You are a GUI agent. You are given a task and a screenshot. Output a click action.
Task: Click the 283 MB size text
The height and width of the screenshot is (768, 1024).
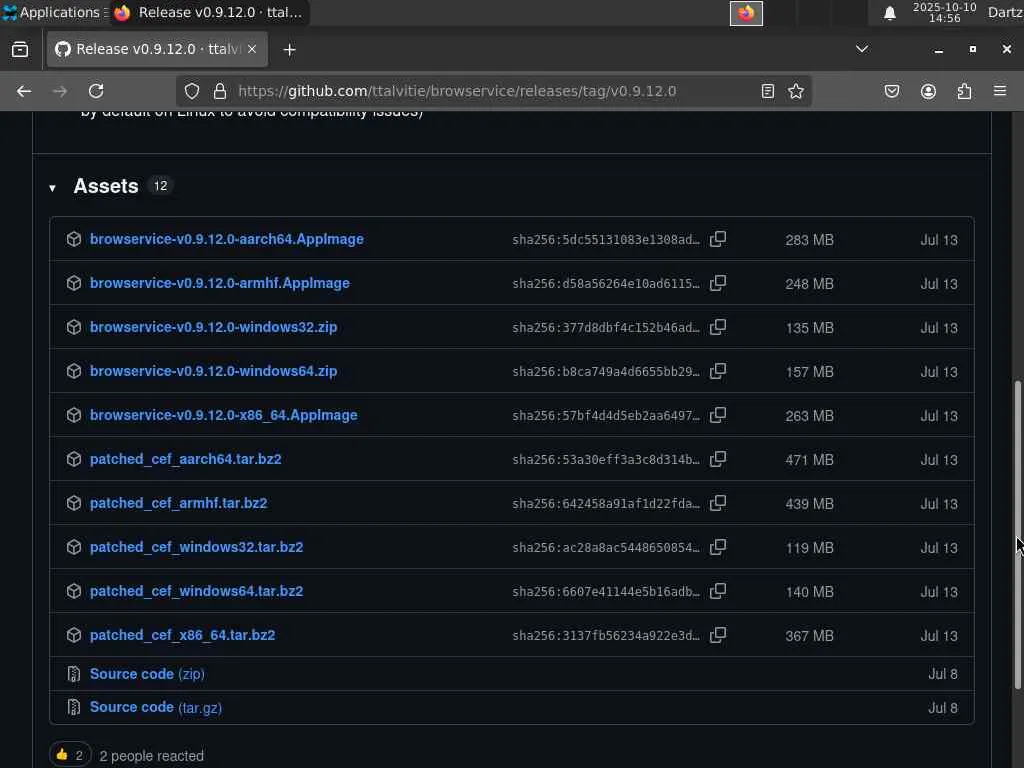coord(809,240)
